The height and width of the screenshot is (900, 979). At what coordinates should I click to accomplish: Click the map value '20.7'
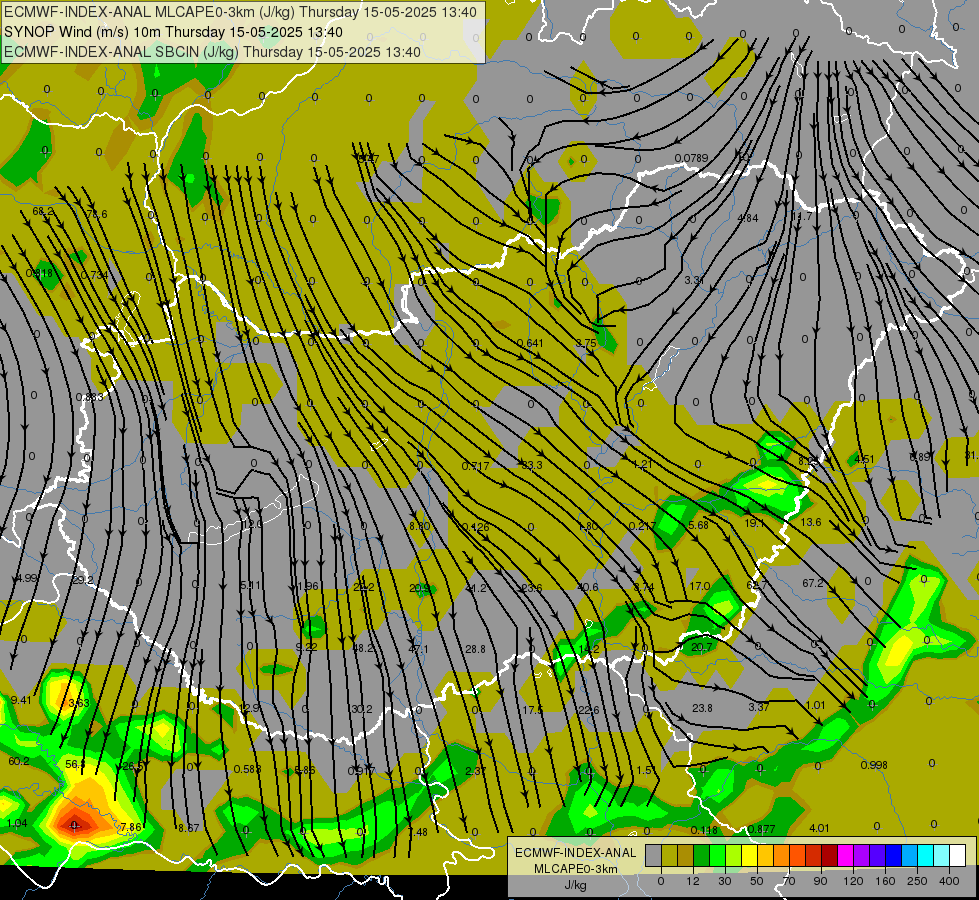(x=702, y=647)
